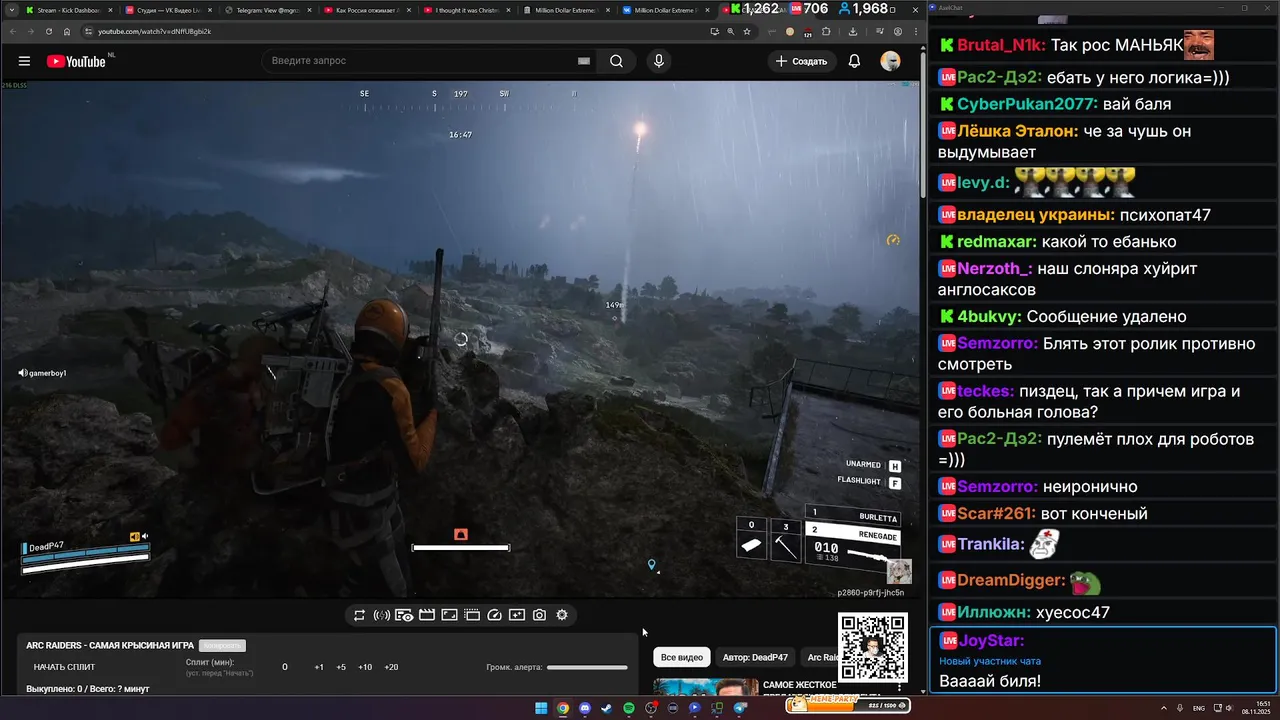Select the JoyStar Ваааай биля! chat message
Viewport: 1280px width, 720px height.
[1103, 661]
